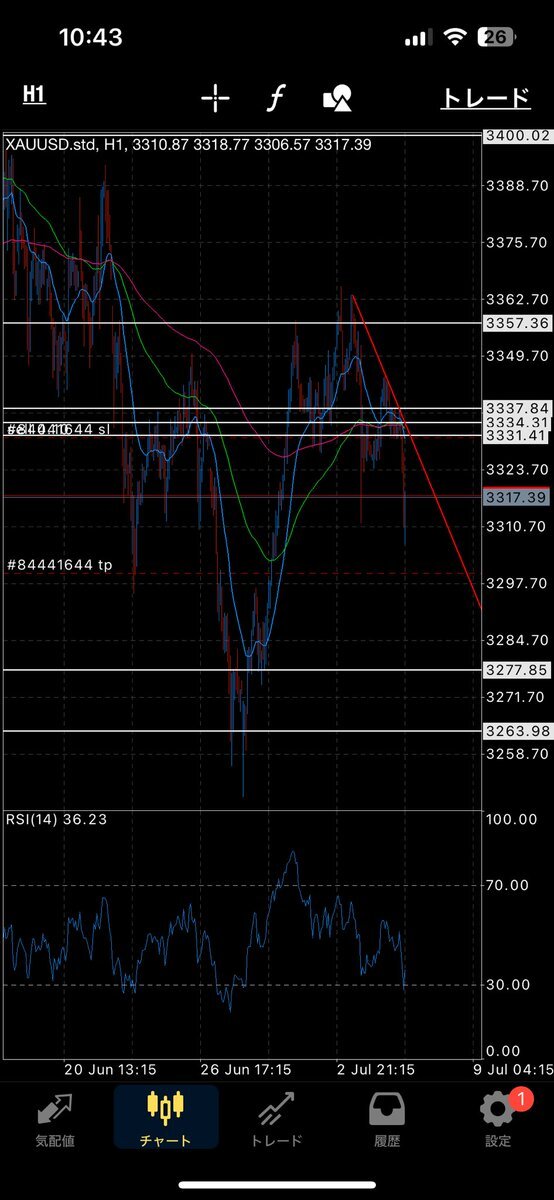Activate the crosshair tool

[x=215, y=97]
